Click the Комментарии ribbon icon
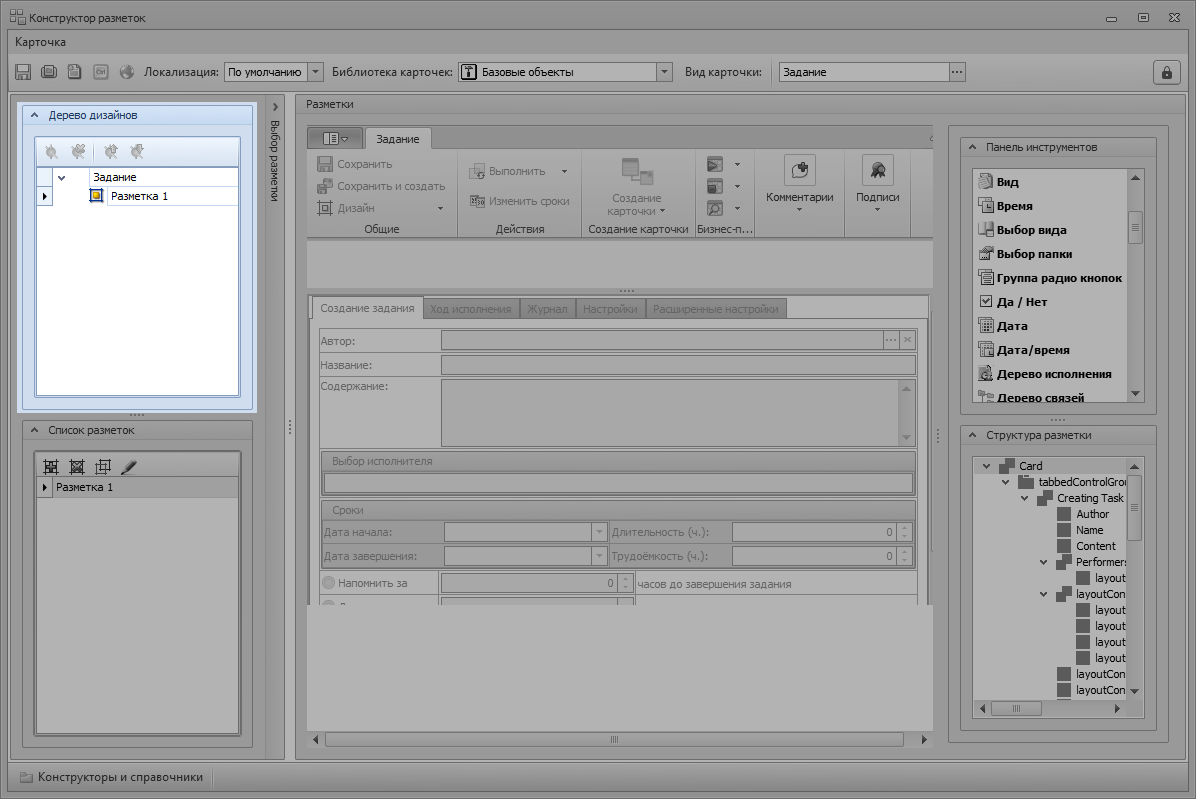This screenshot has height=799, width=1196. 799,169
